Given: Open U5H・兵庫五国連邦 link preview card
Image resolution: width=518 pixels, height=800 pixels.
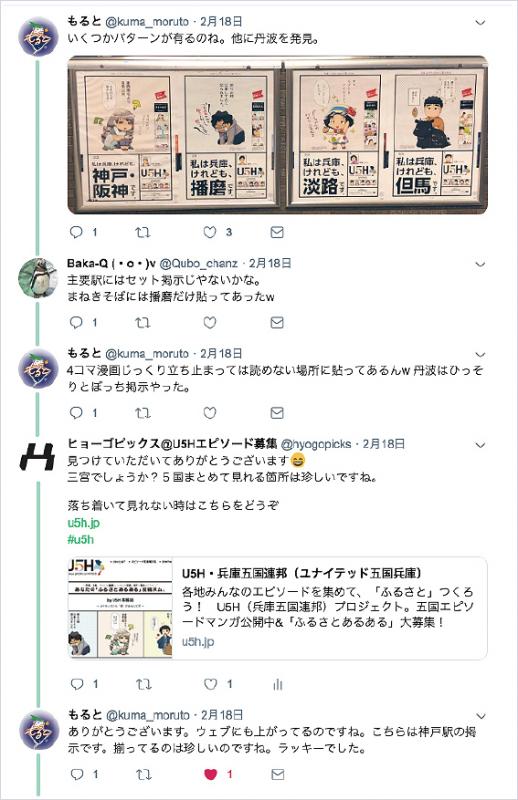Looking at the screenshot, I should click(277, 608).
